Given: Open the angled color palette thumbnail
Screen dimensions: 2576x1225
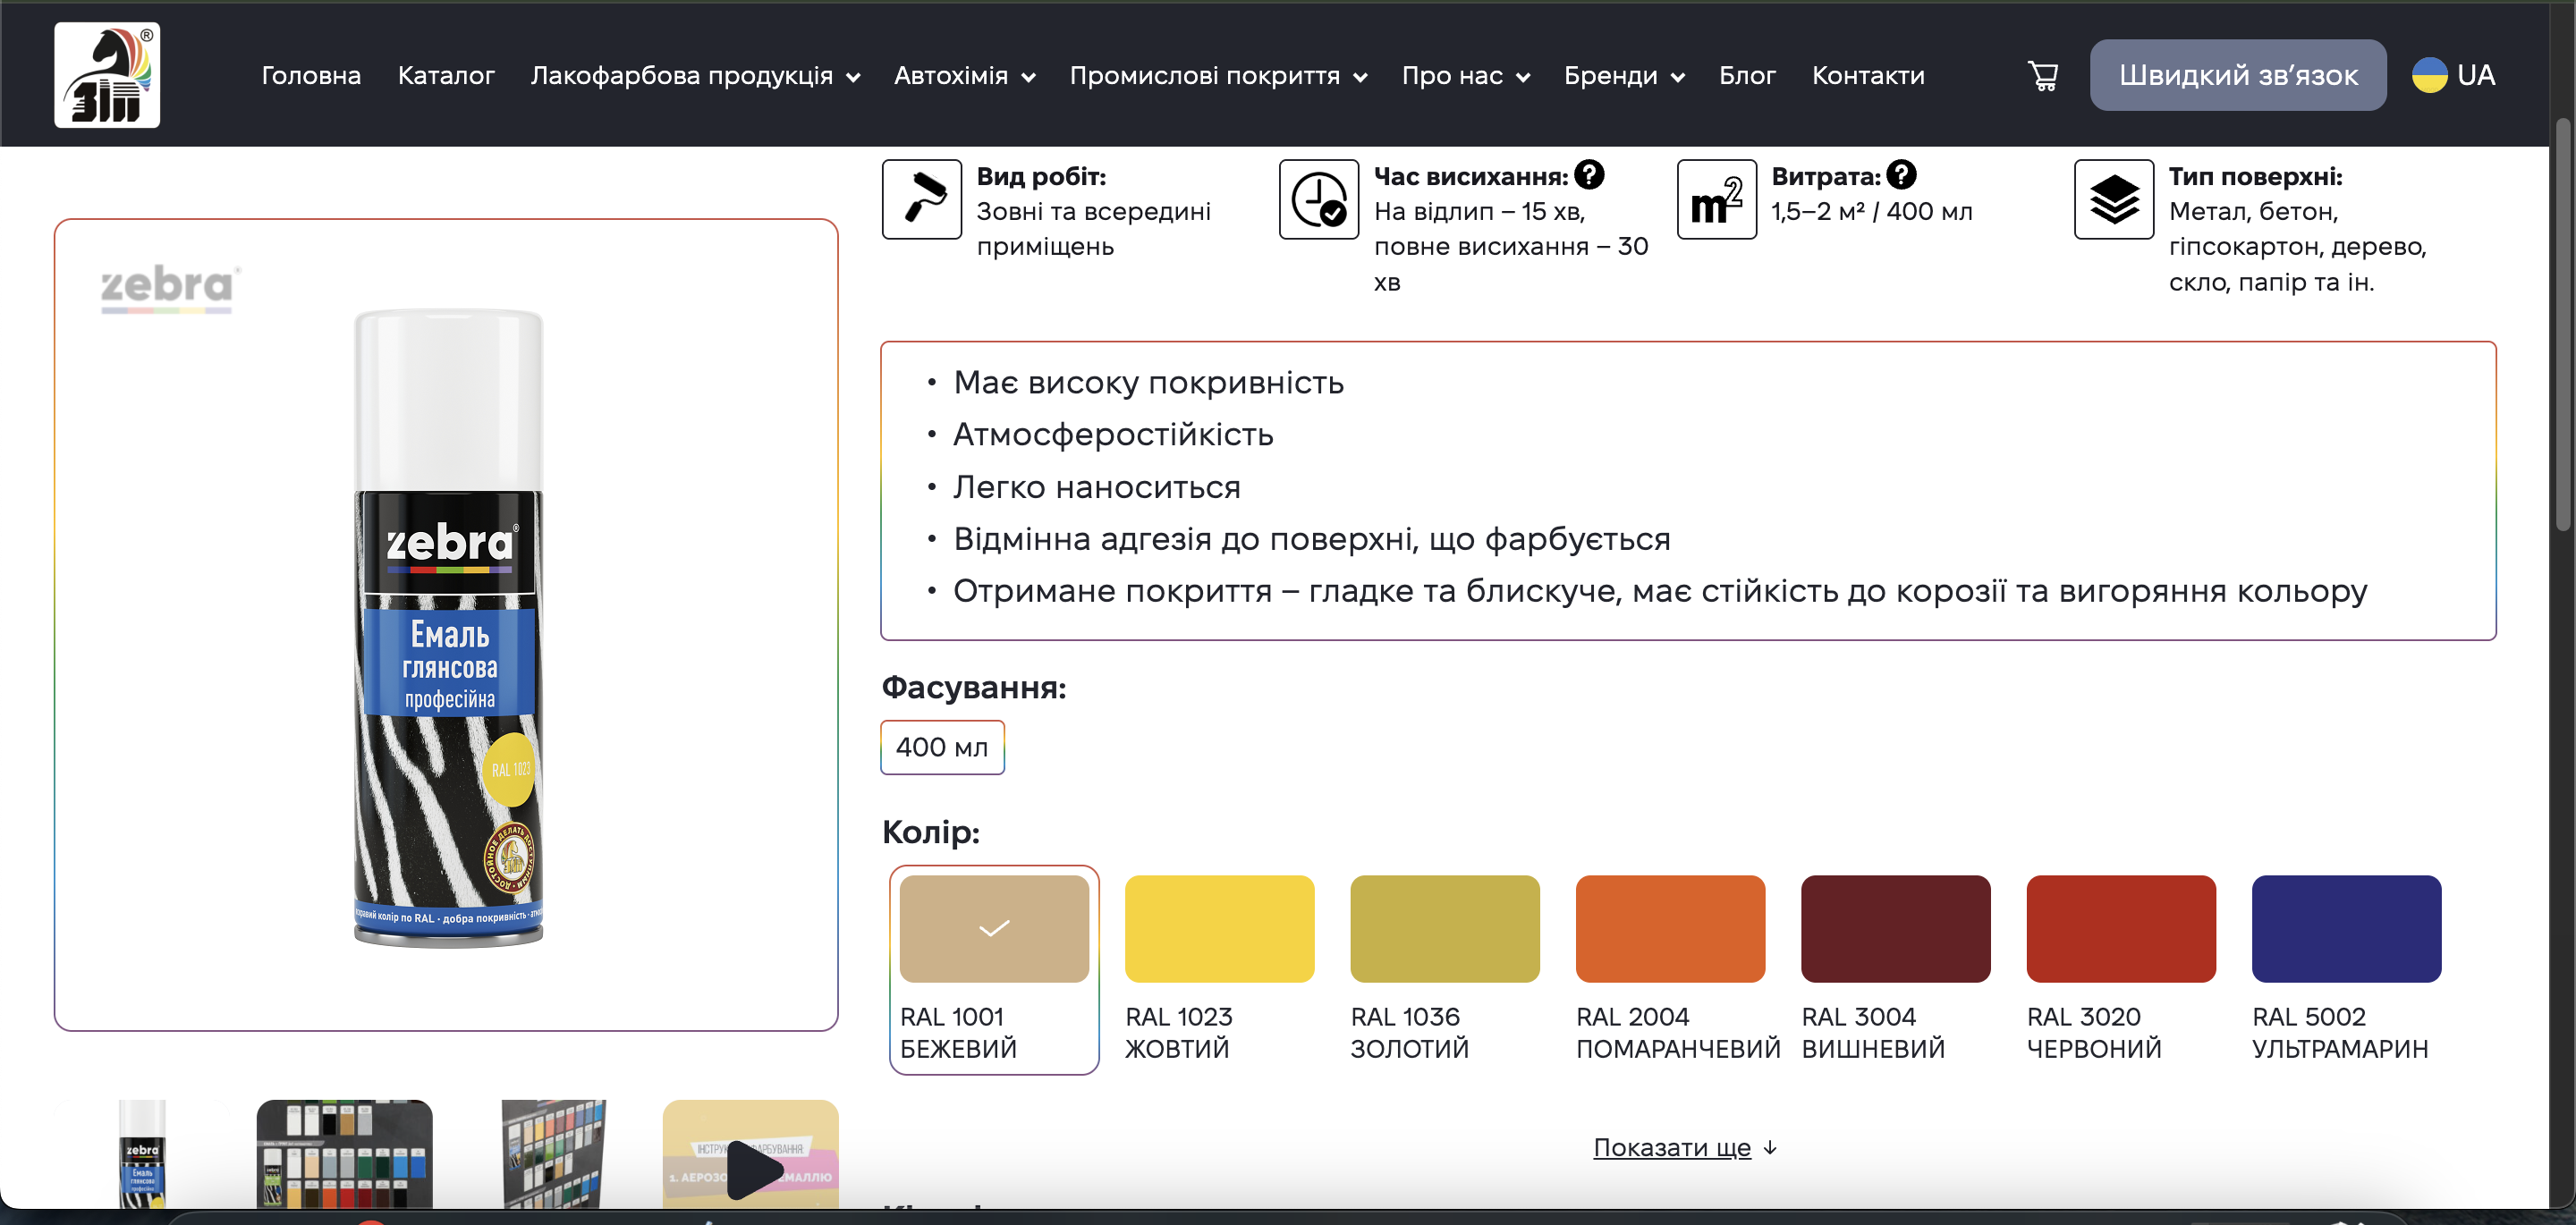Looking at the screenshot, I should click(x=554, y=1155).
